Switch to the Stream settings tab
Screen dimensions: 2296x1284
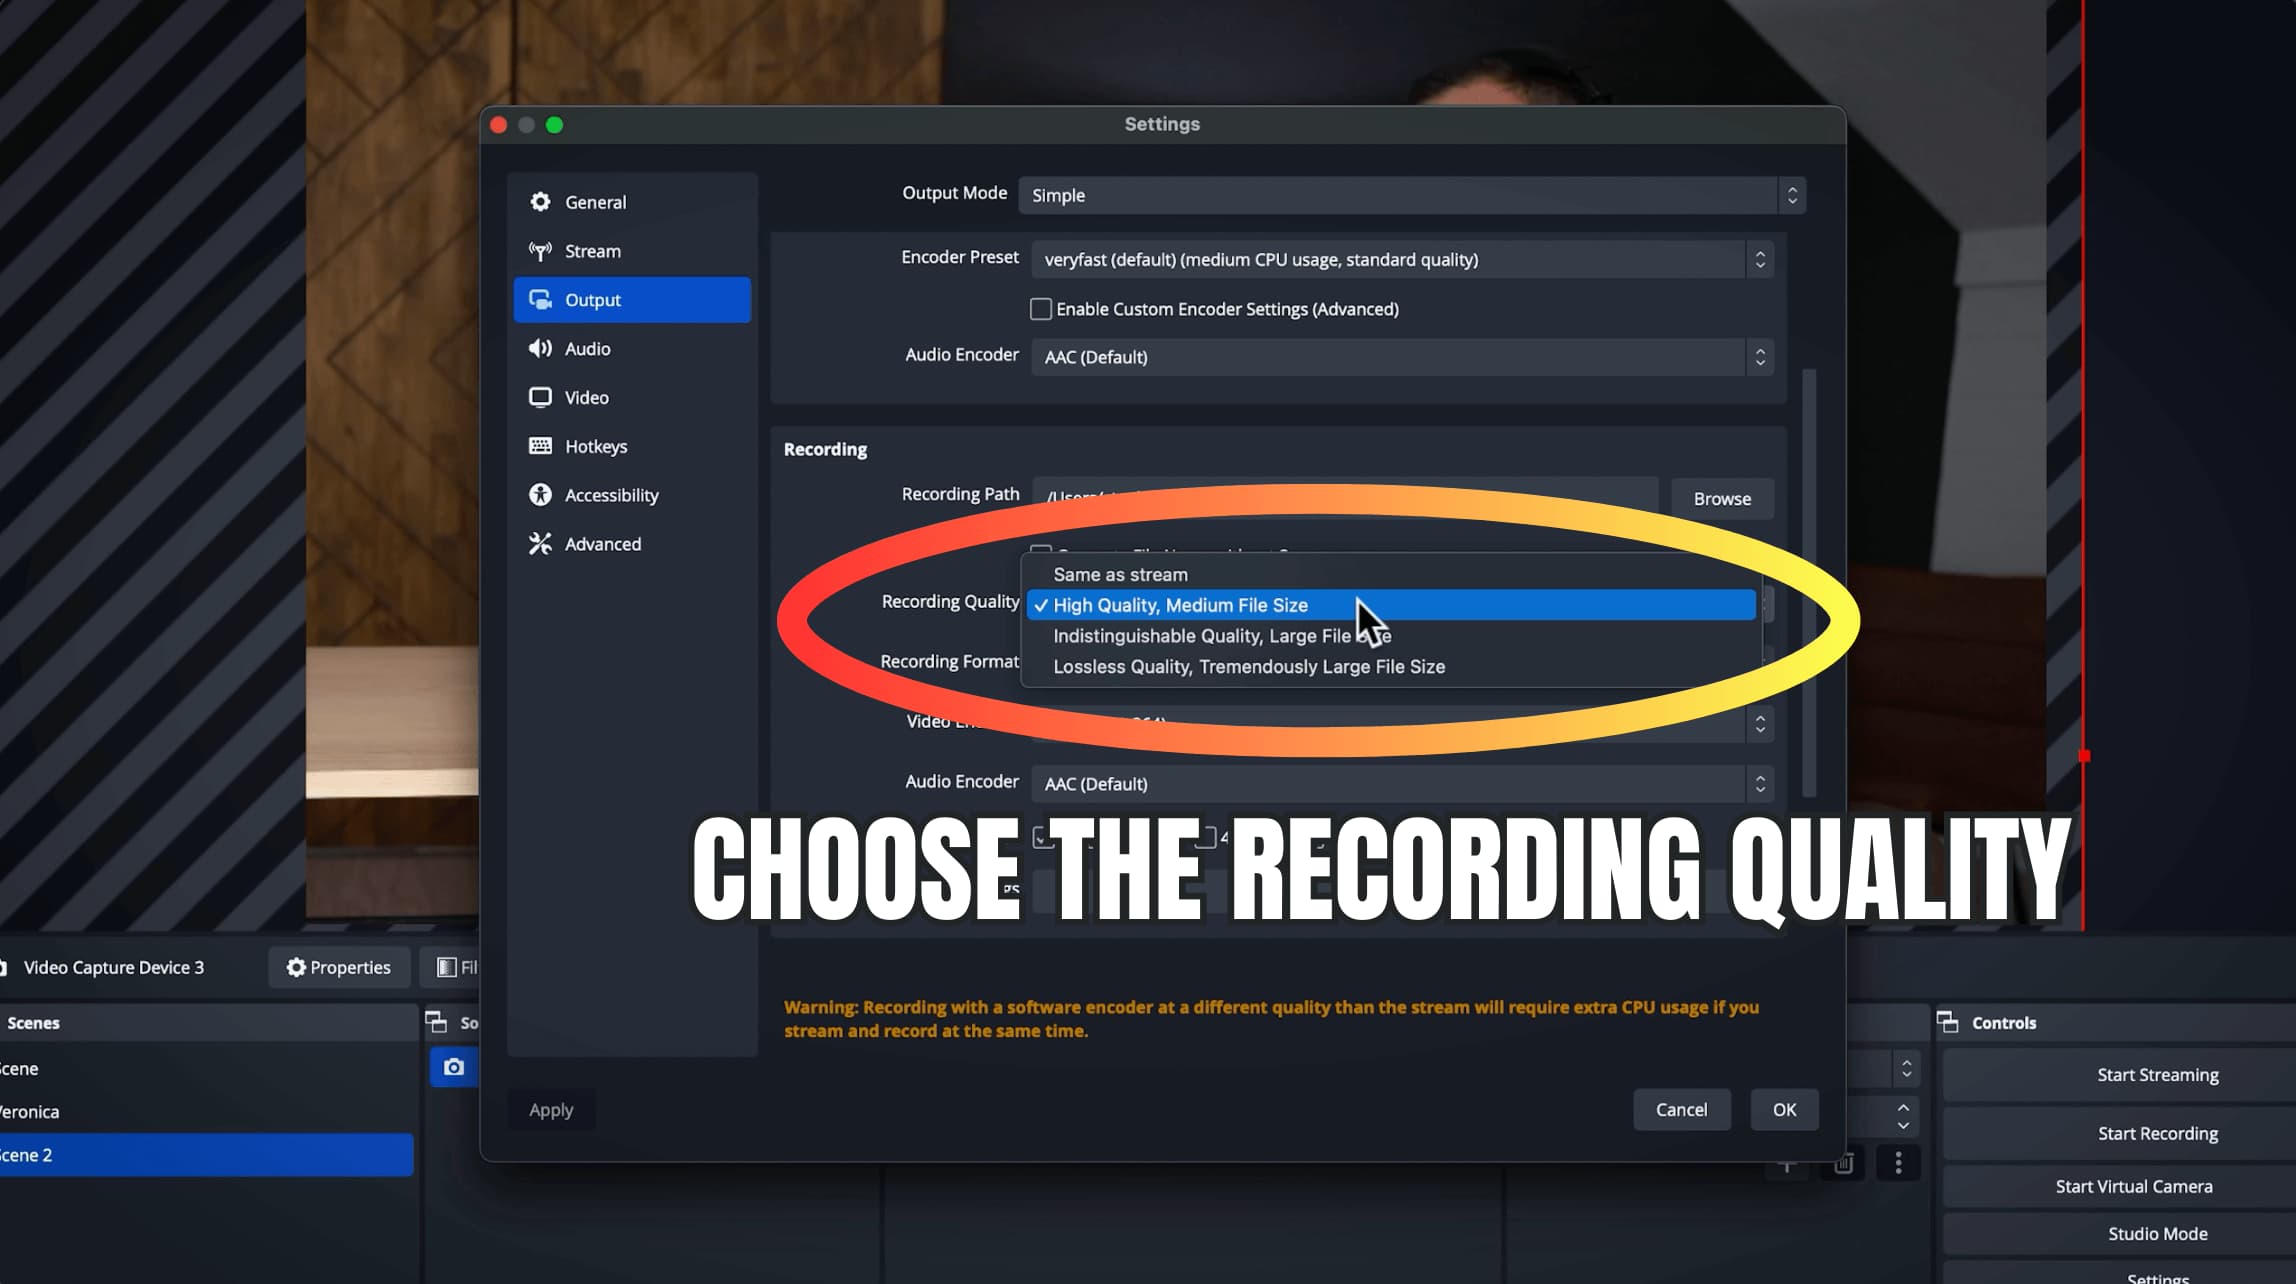point(632,251)
